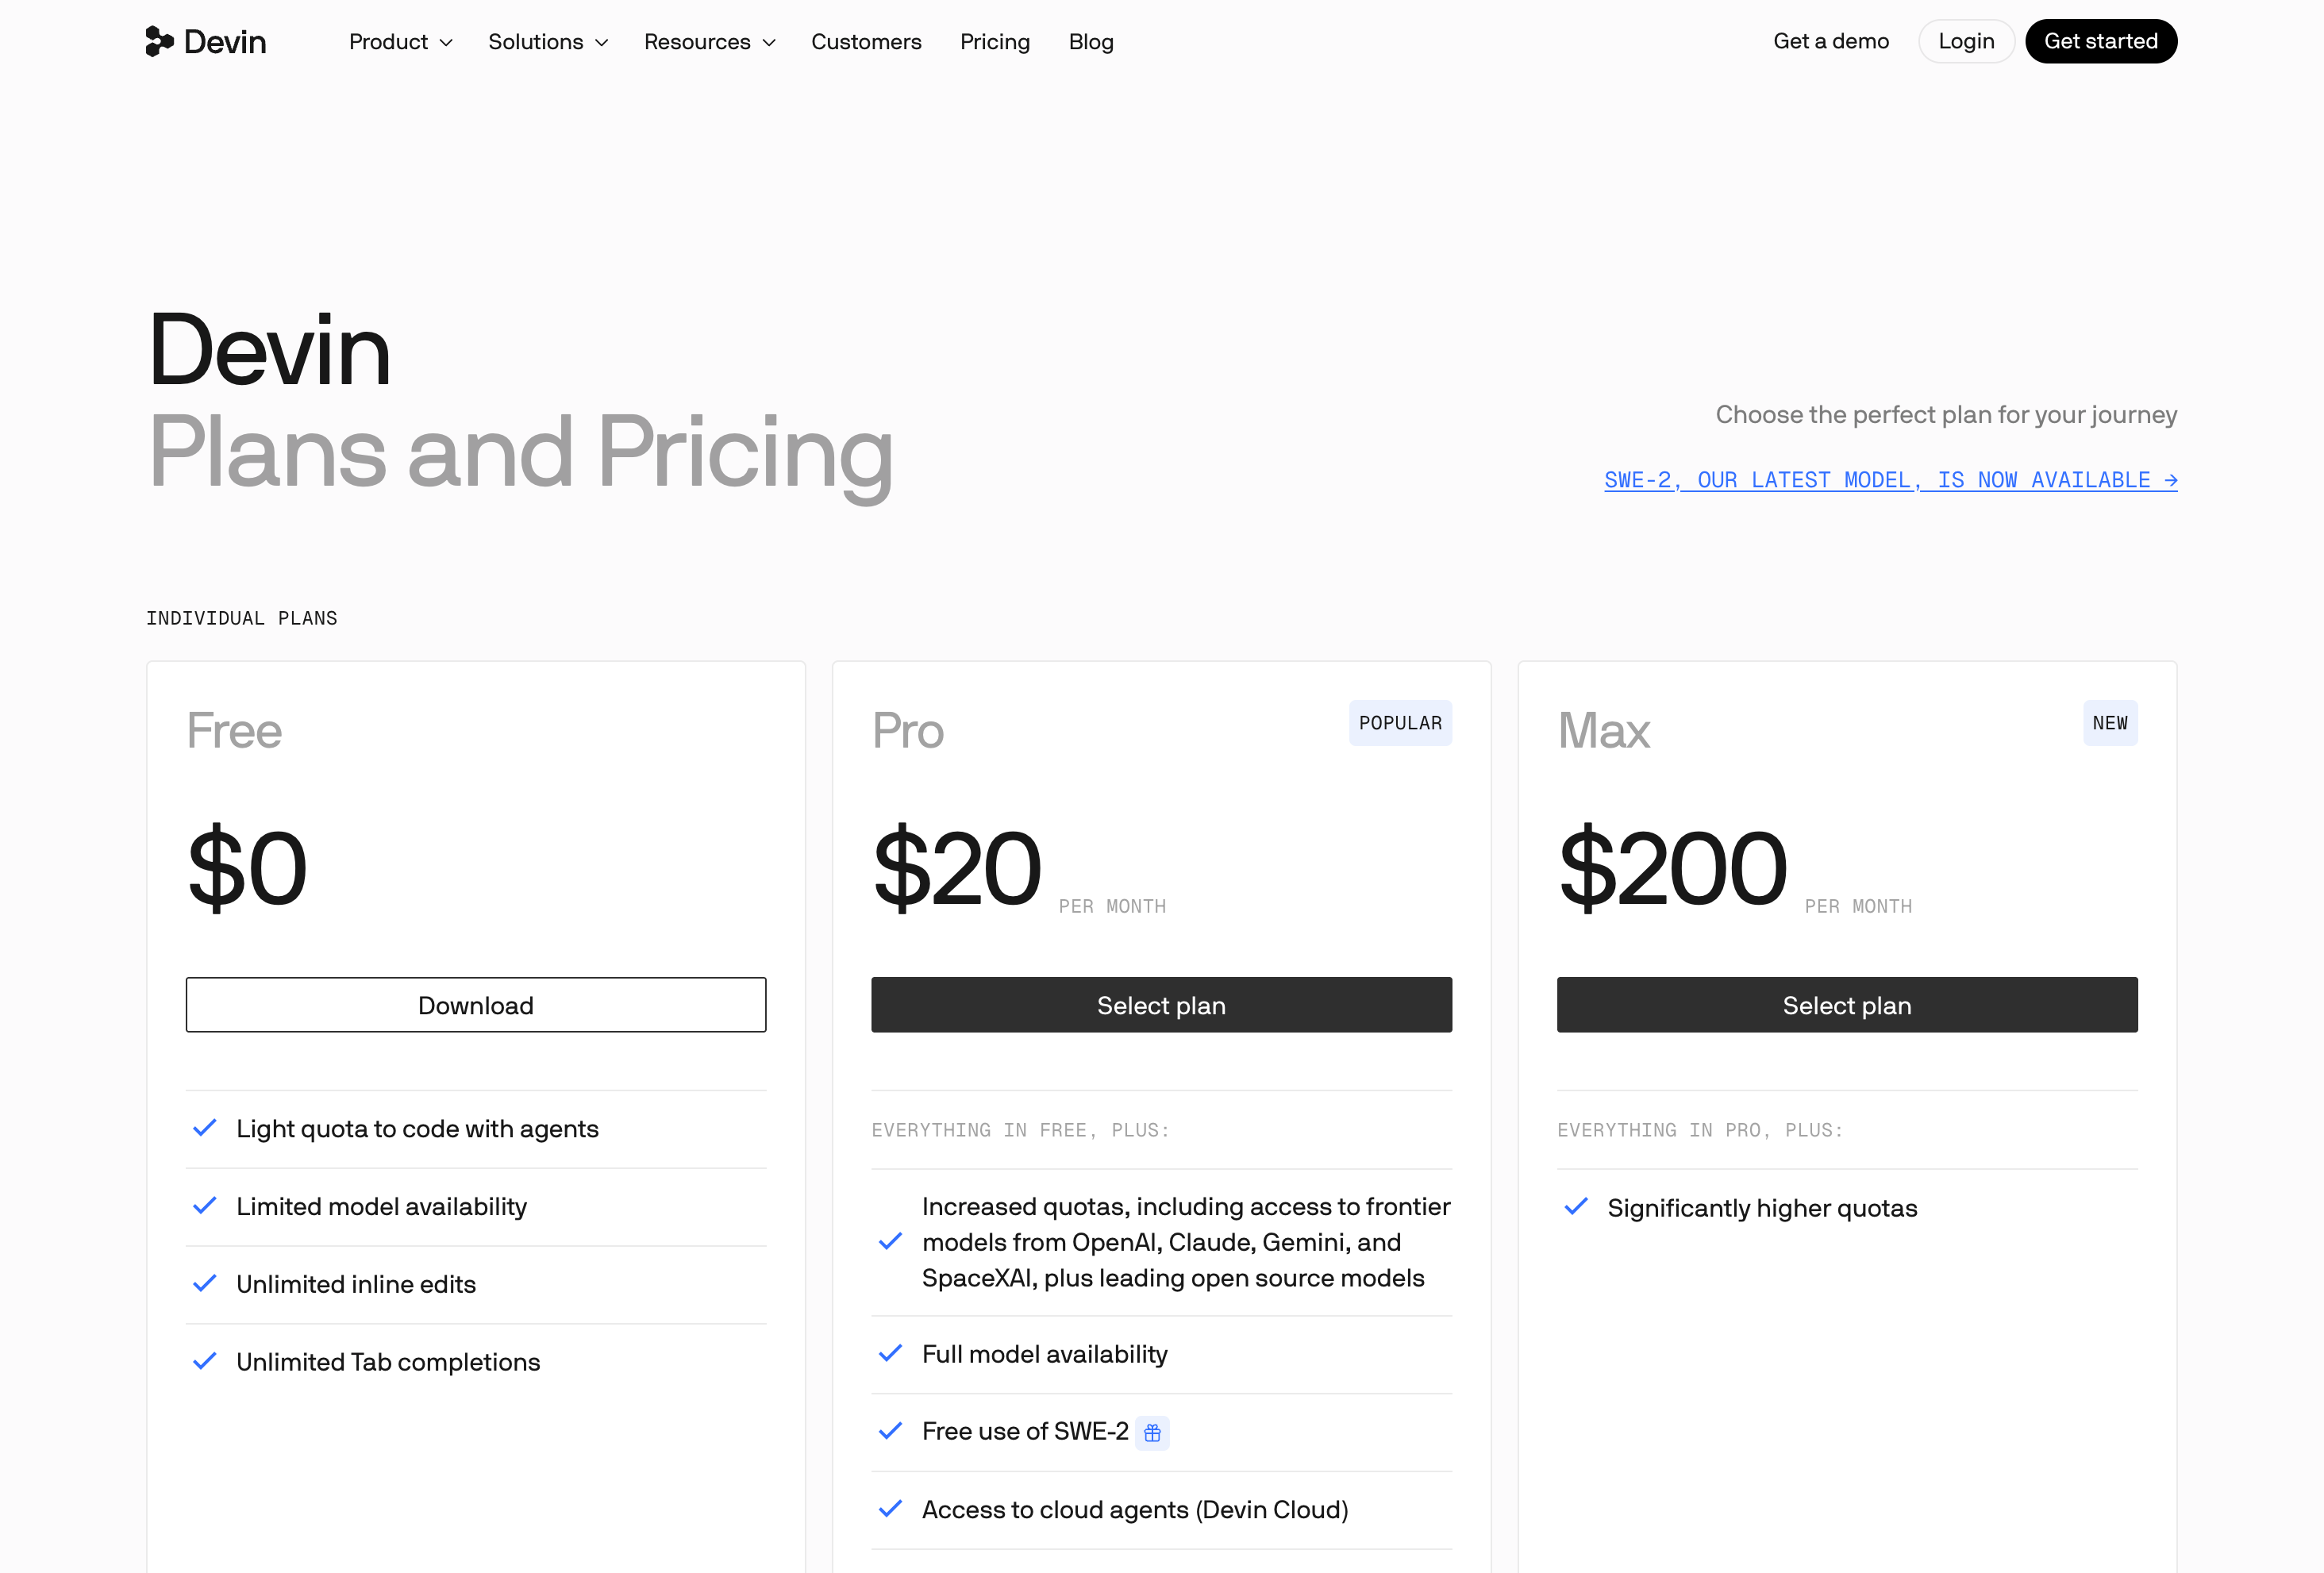Click the gift icon beside SWE-2

pos(1152,1432)
